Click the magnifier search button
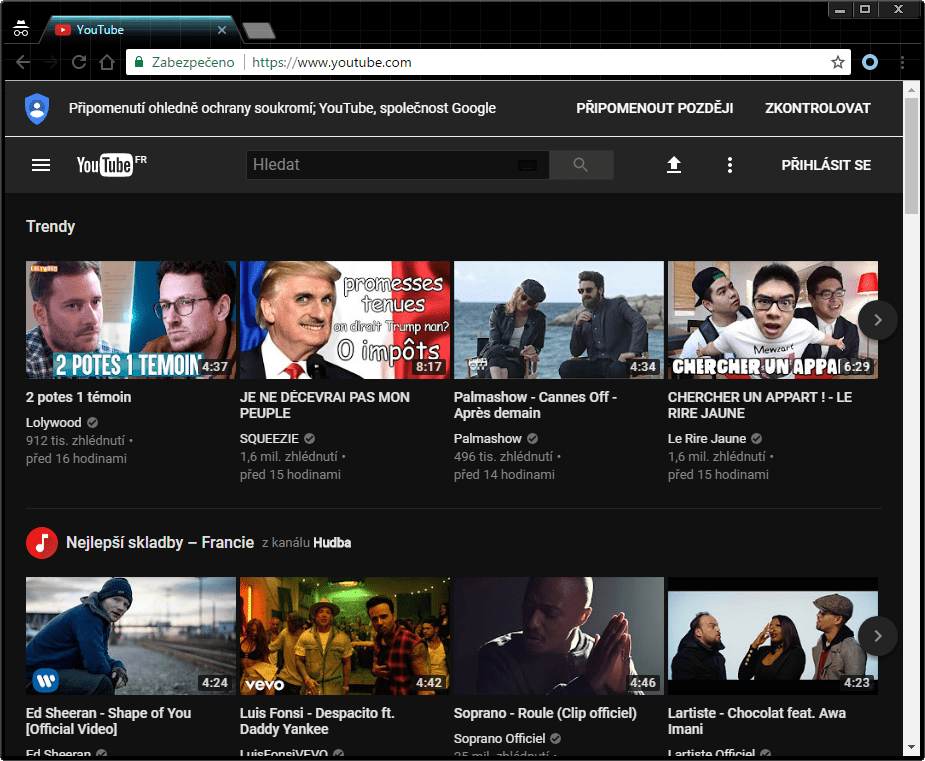 tap(581, 165)
